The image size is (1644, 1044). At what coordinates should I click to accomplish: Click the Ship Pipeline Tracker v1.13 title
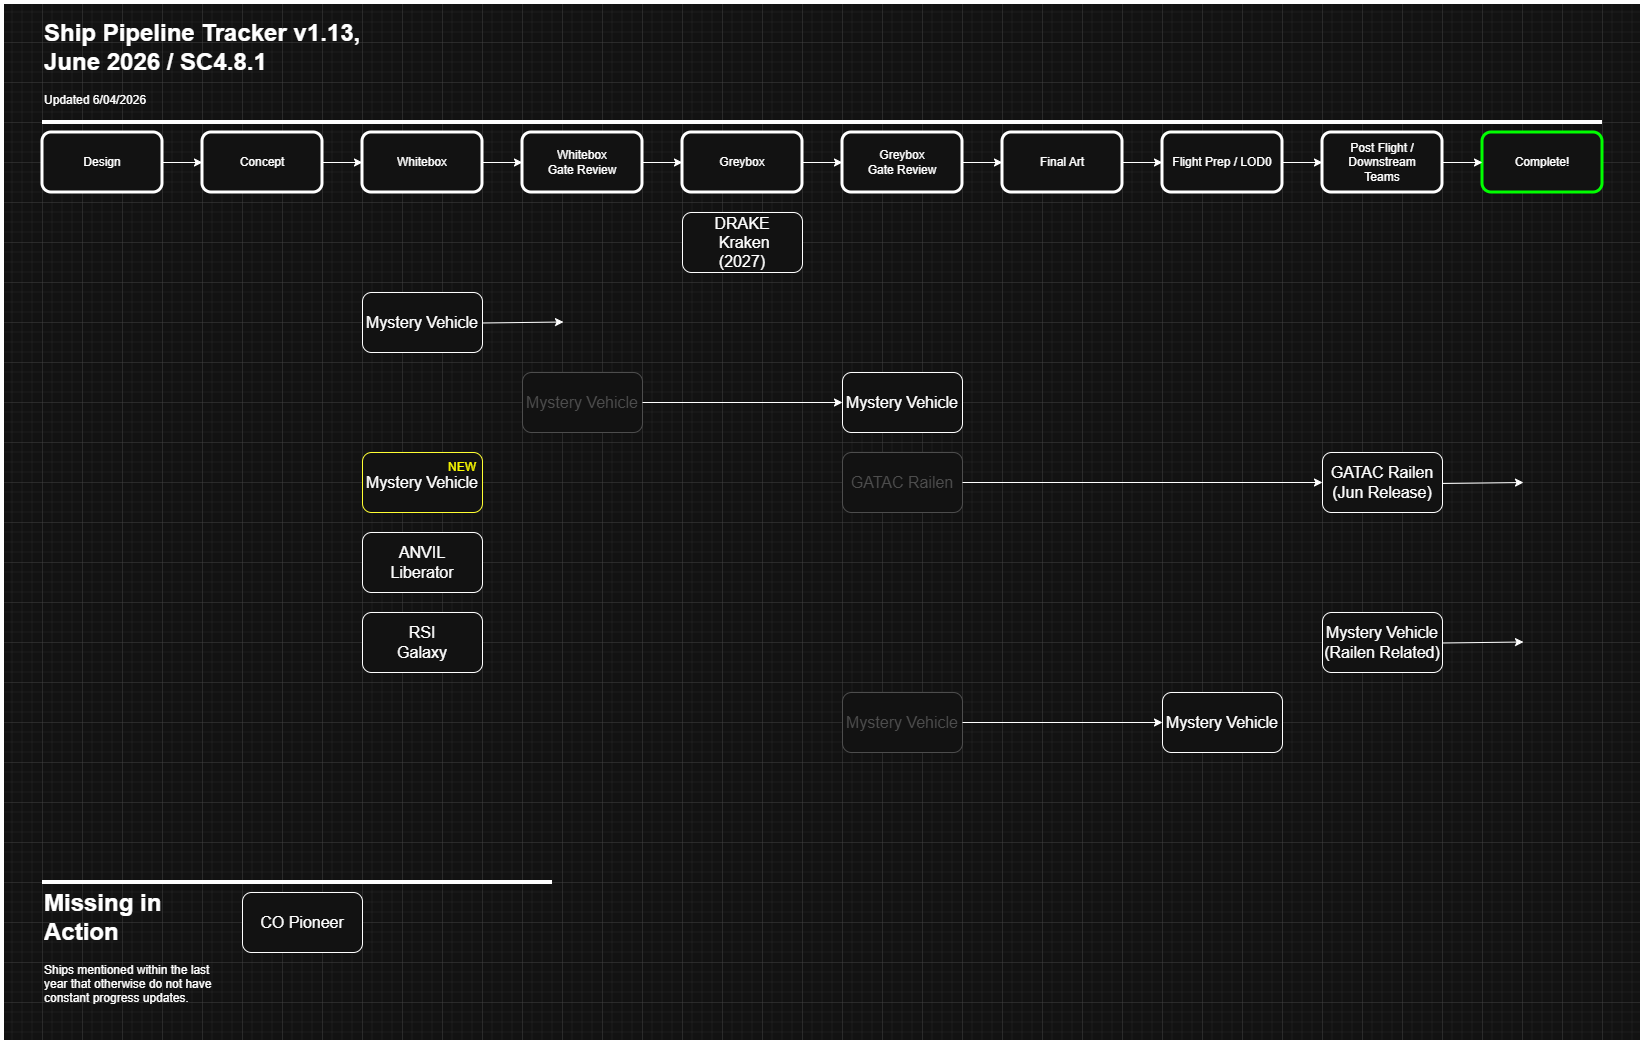202,47
